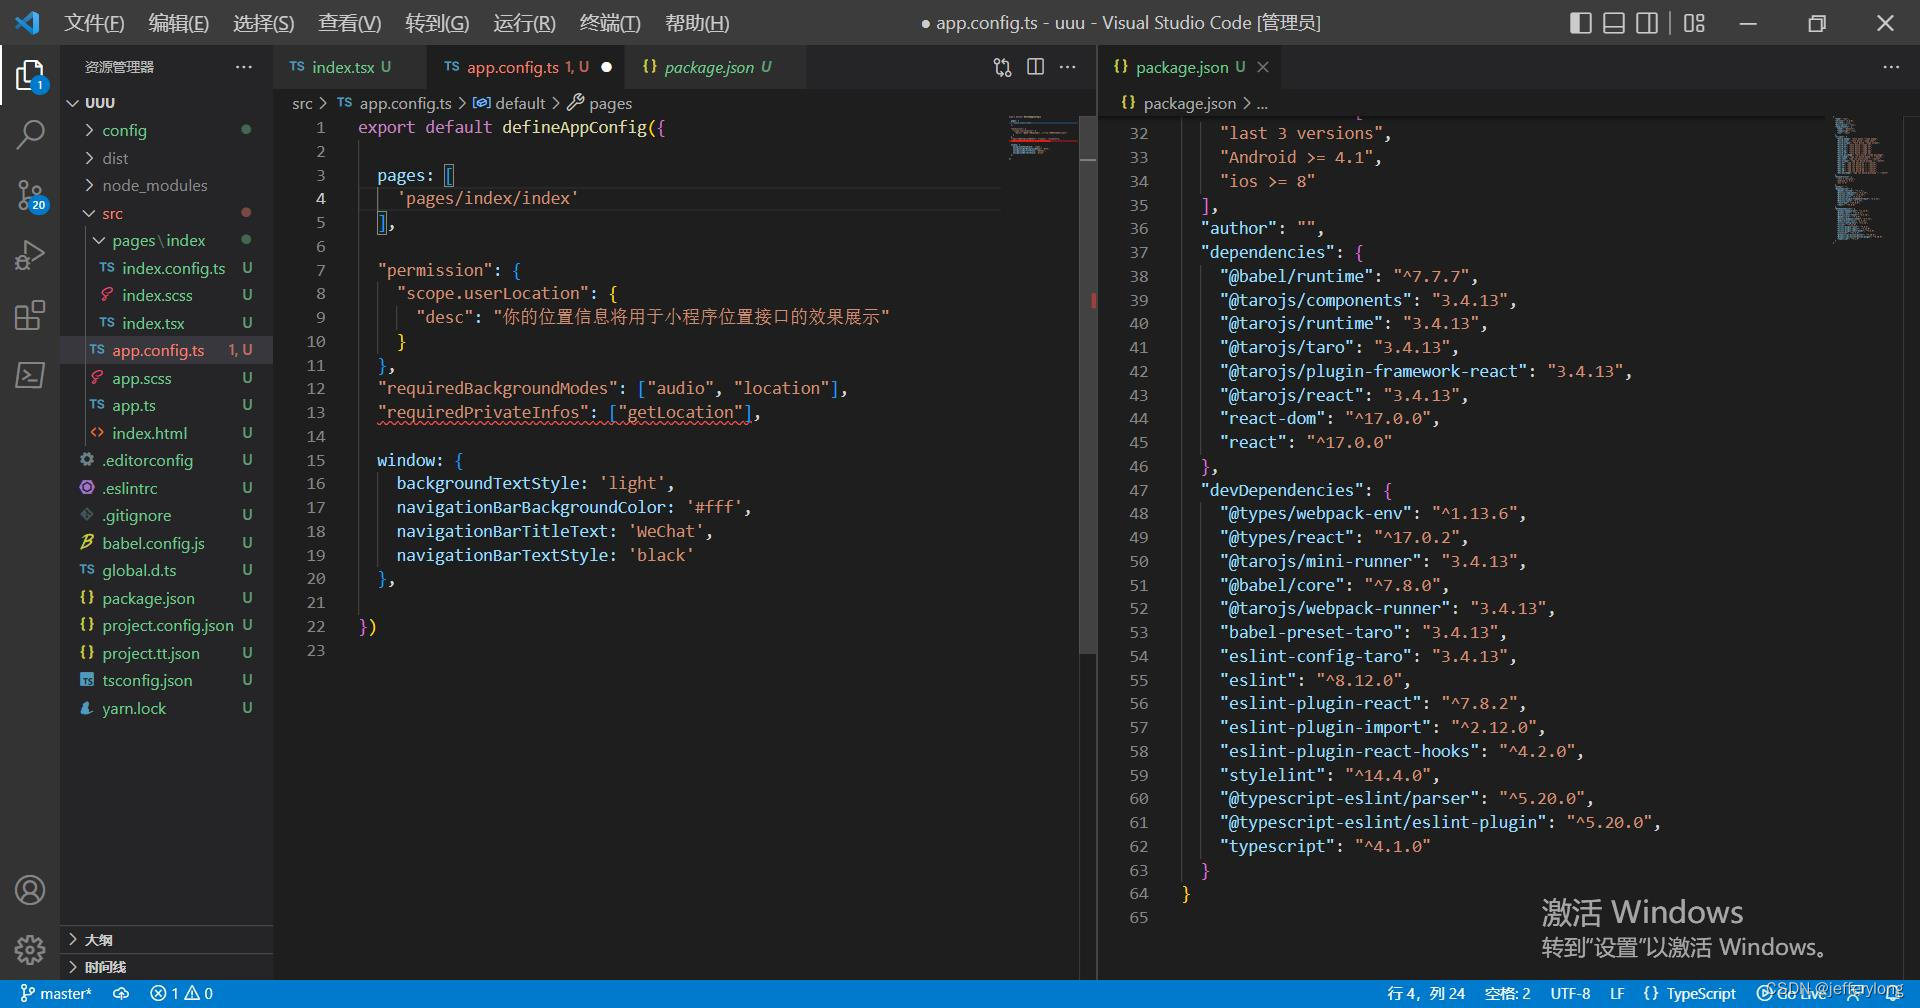This screenshot has width=1920, height=1008.
Task: Click the Explorer panel more actions ellipsis
Action: click(x=244, y=67)
